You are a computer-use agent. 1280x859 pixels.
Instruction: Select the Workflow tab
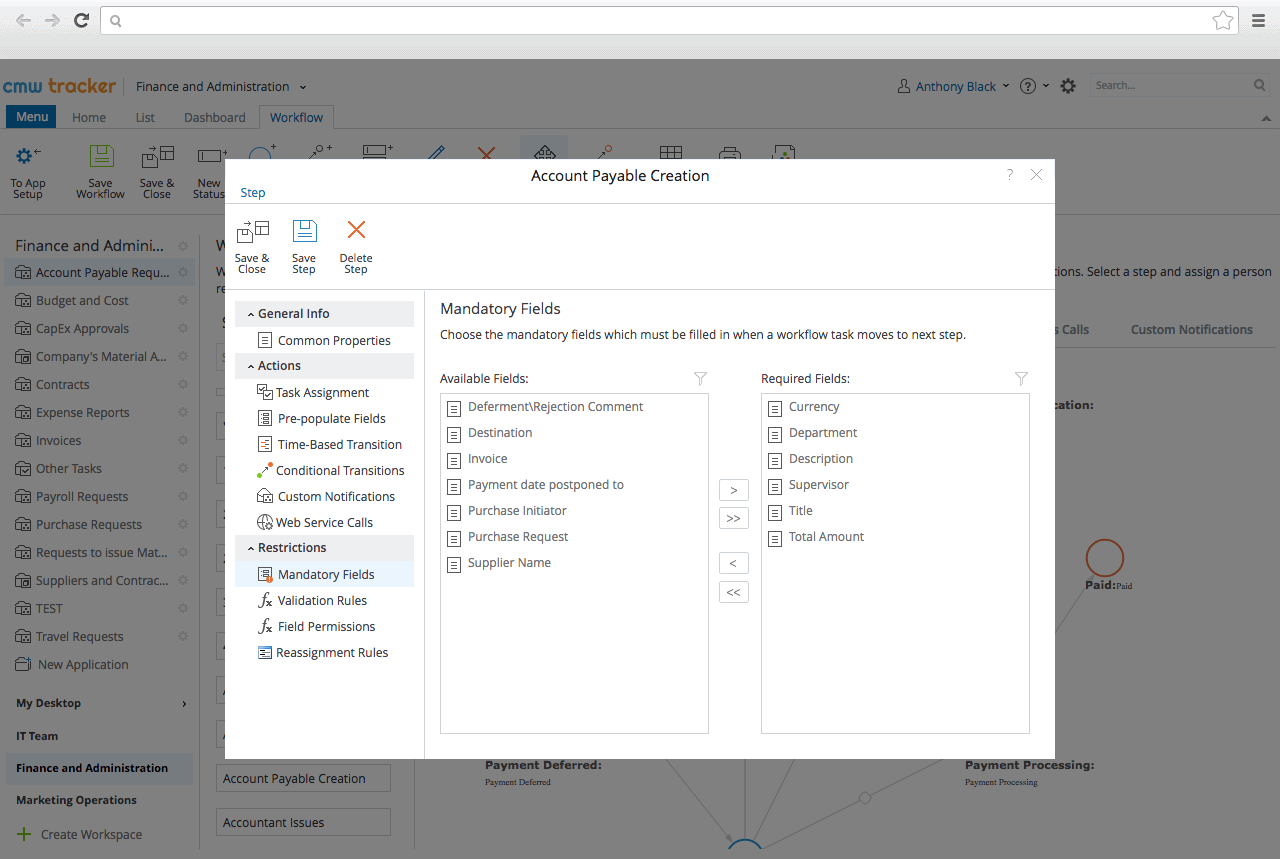297,117
